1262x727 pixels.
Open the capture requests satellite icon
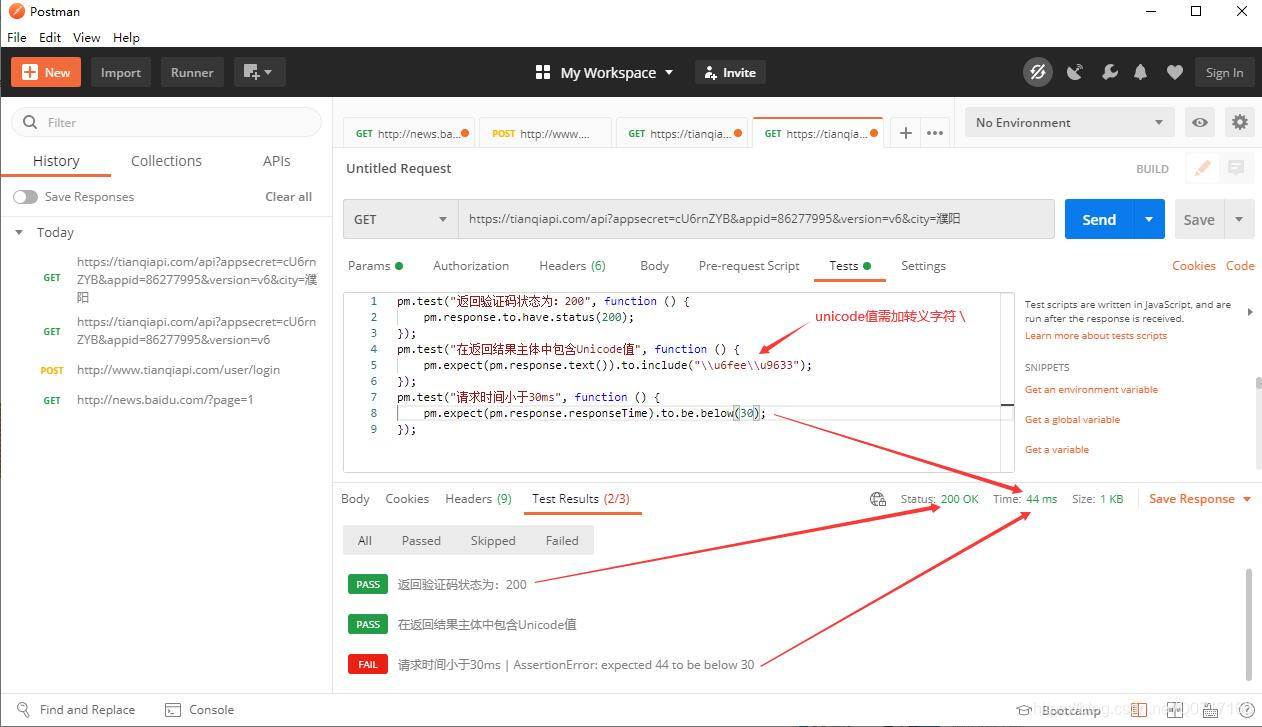(x=1075, y=72)
